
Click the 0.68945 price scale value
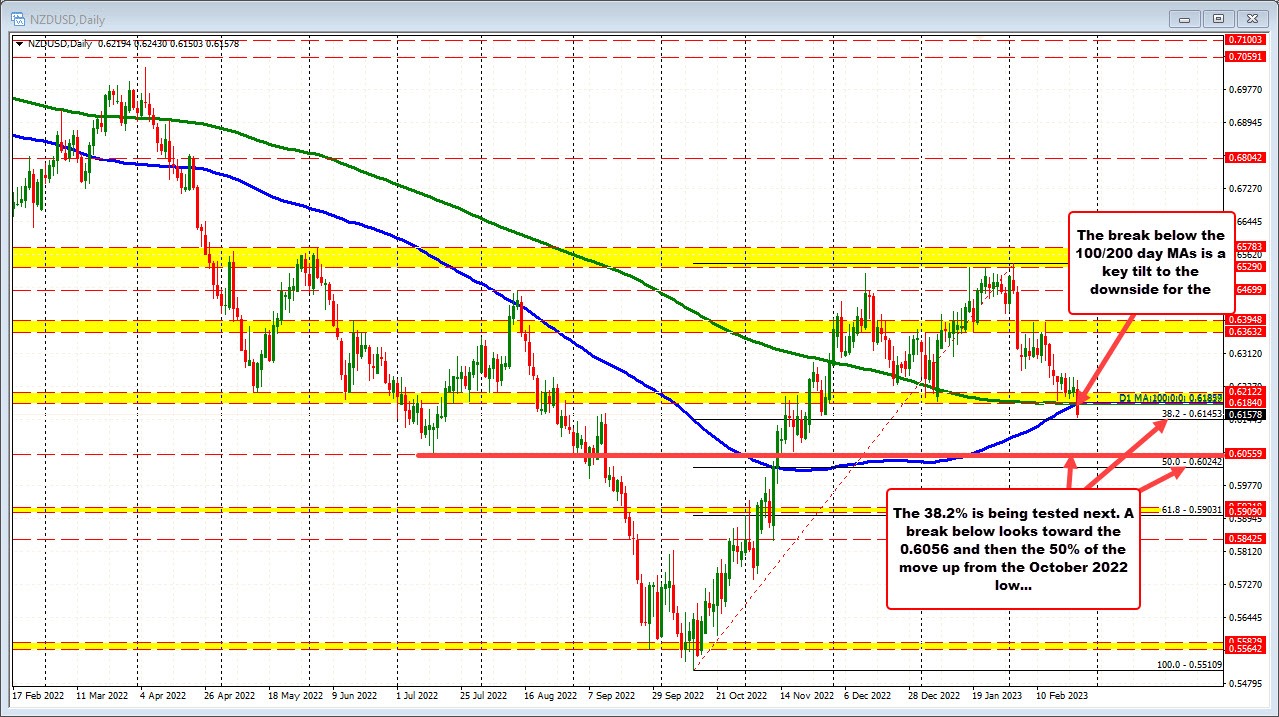[x=1246, y=123]
